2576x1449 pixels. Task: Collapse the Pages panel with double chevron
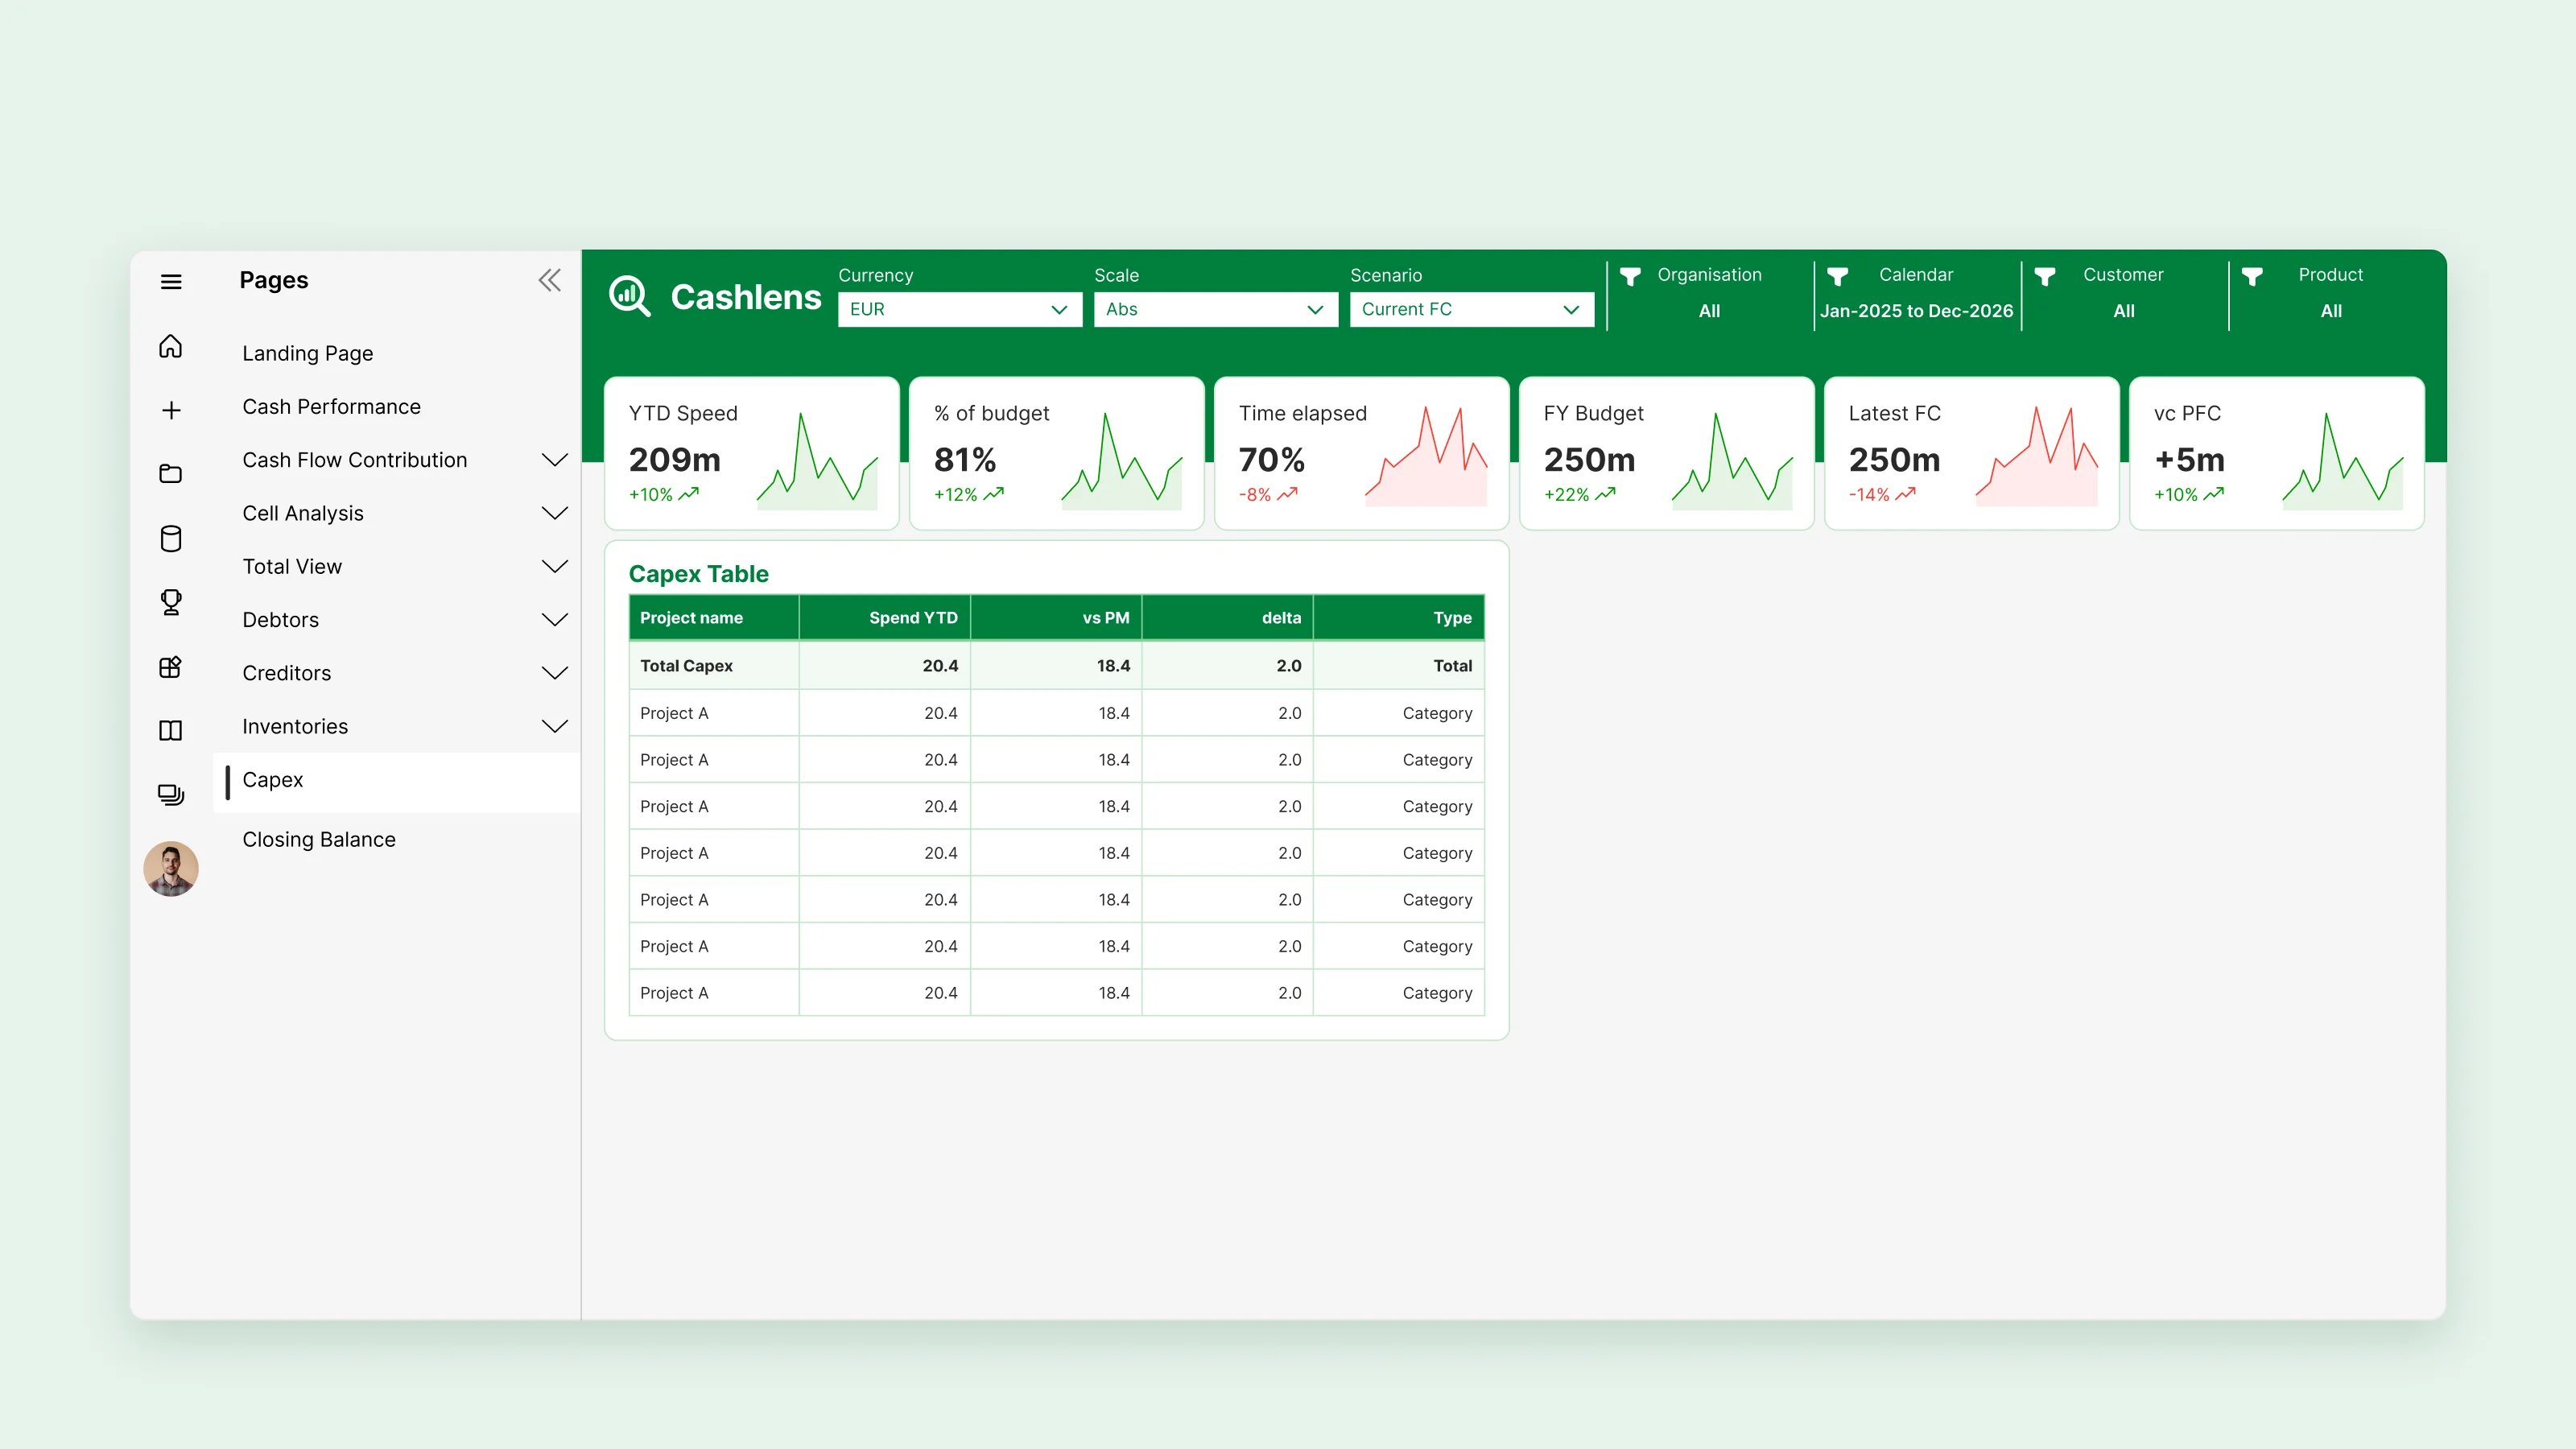point(550,280)
